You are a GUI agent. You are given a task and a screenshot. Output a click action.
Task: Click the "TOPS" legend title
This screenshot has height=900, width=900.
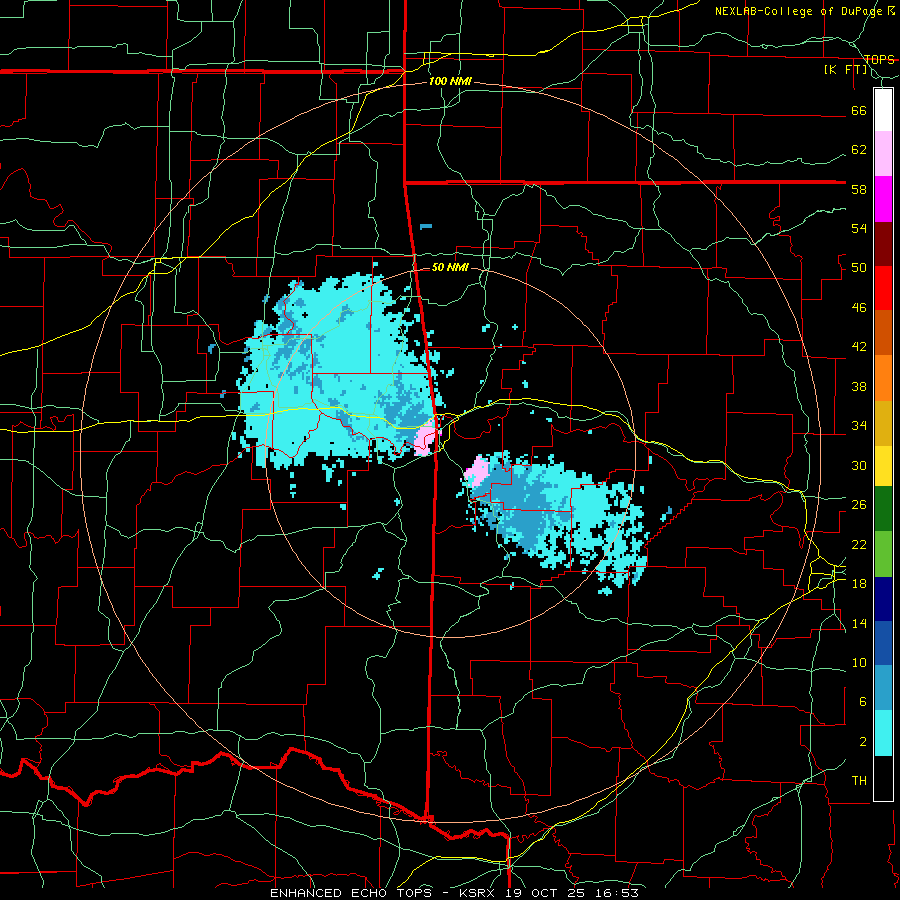point(879,60)
